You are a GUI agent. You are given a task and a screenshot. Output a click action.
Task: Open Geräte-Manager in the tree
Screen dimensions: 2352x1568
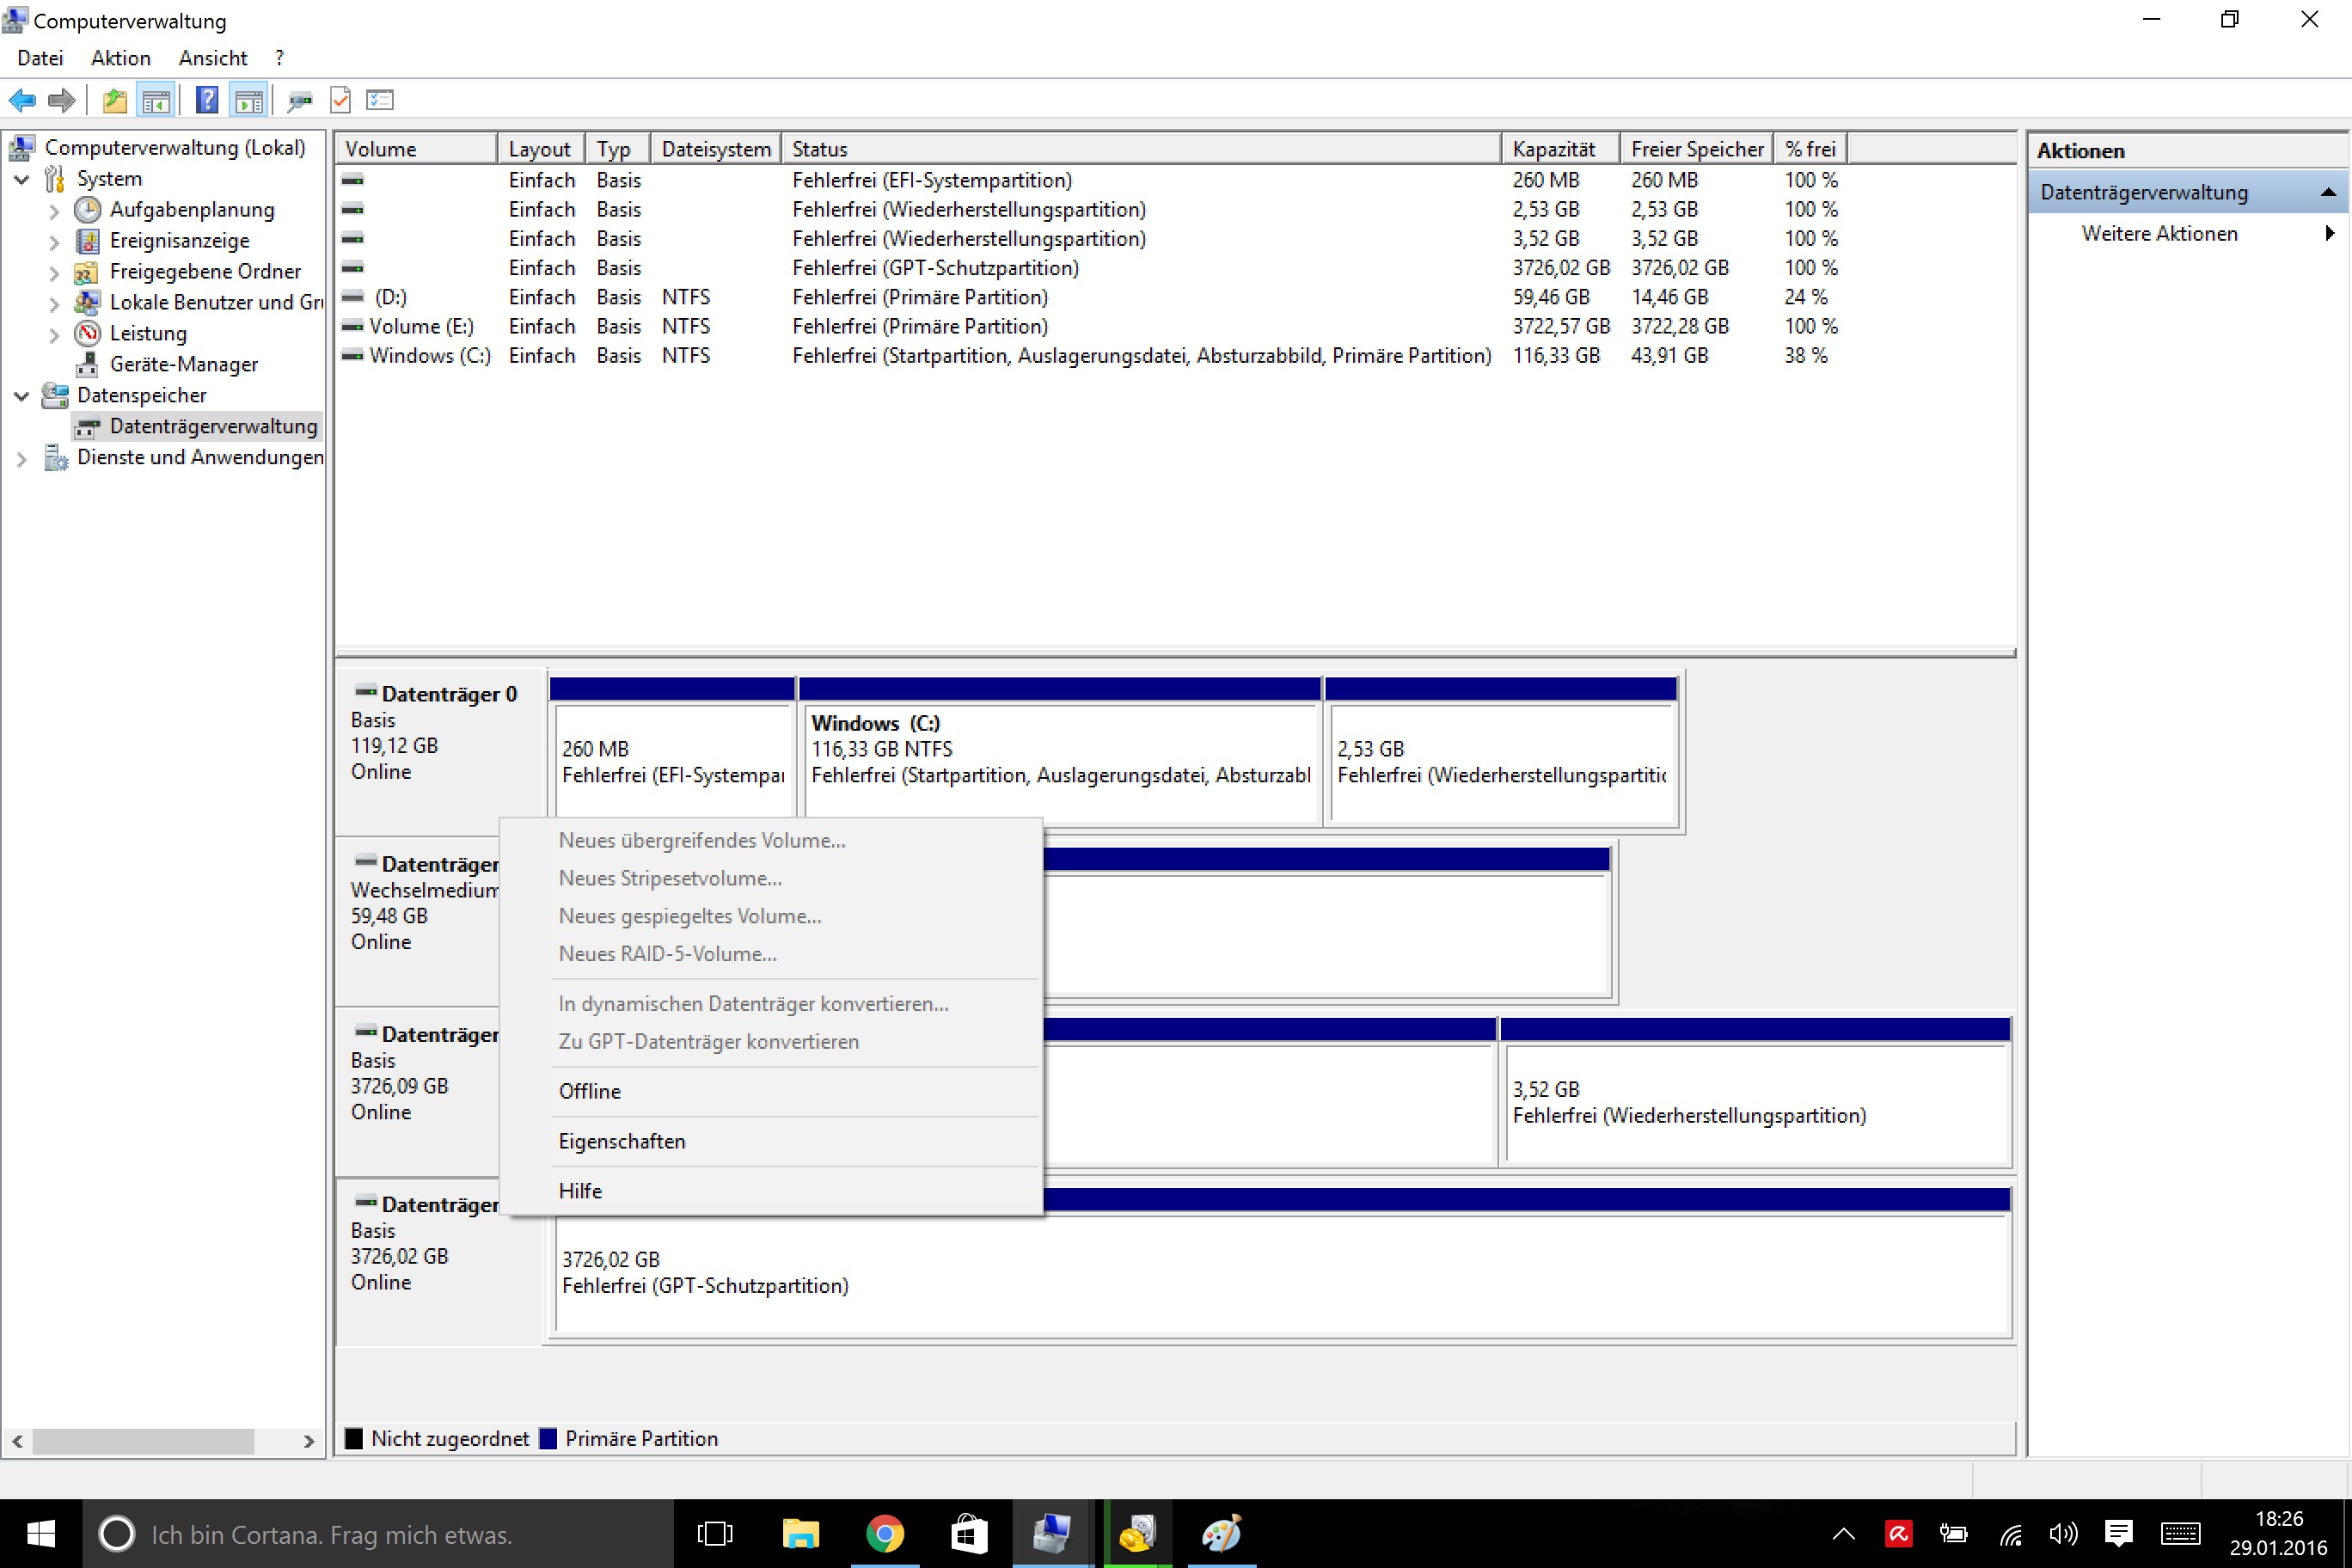click(x=183, y=364)
